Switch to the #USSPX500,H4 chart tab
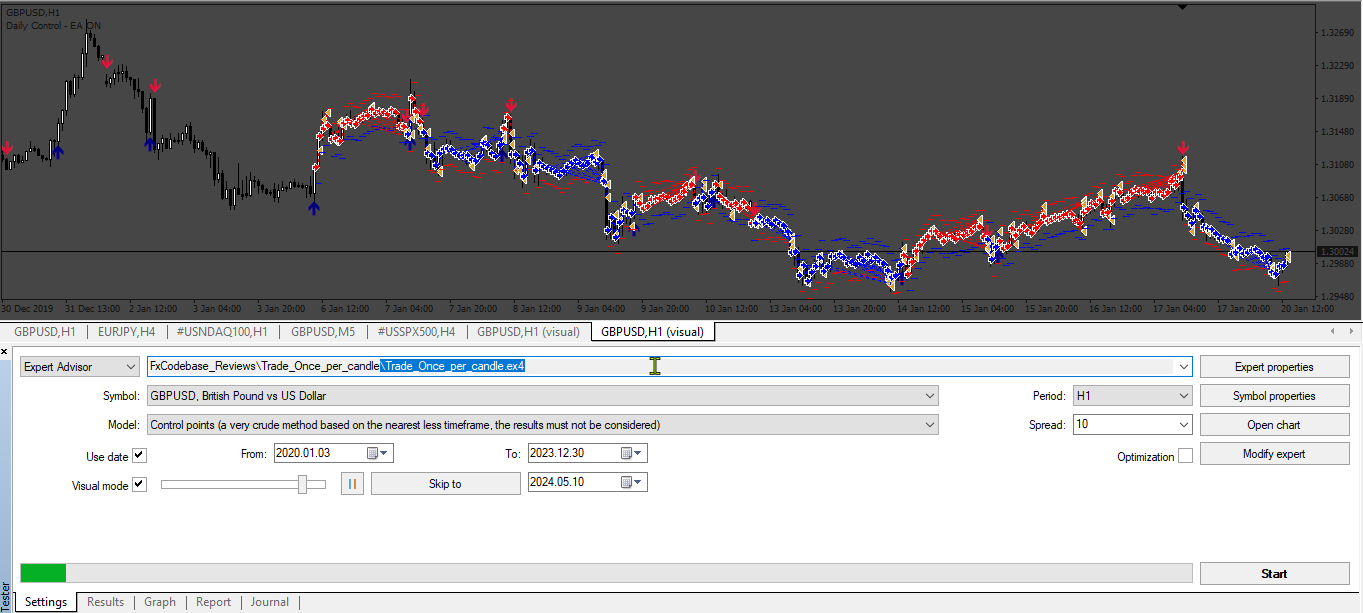Image resolution: width=1363 pixels, height=613 pixels. tap(416, 332)
